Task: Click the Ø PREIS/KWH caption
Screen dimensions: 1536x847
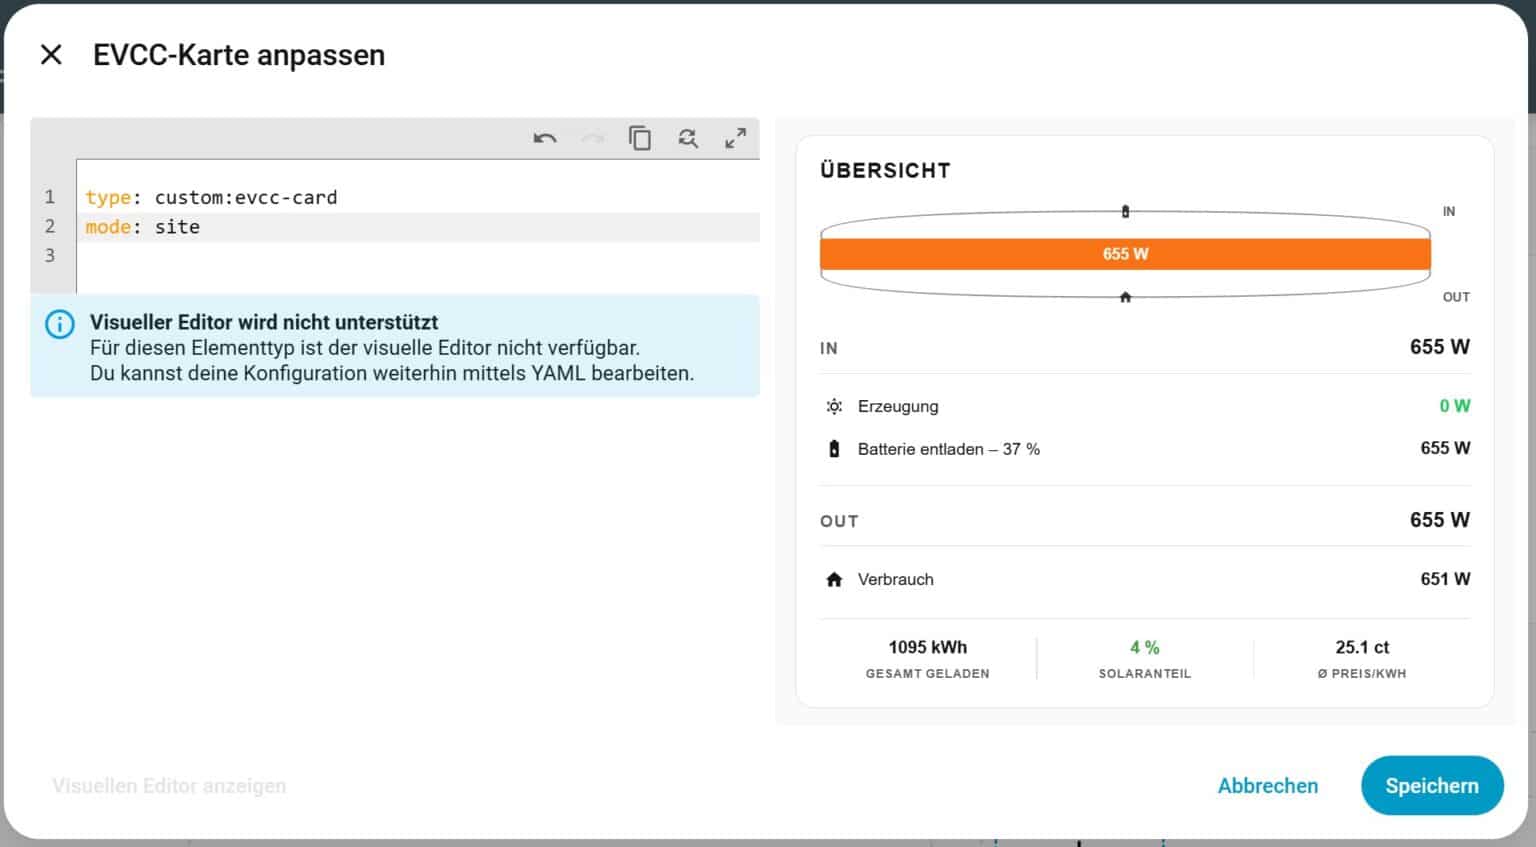Action: pyautogui.click(x=1362, y=674)
